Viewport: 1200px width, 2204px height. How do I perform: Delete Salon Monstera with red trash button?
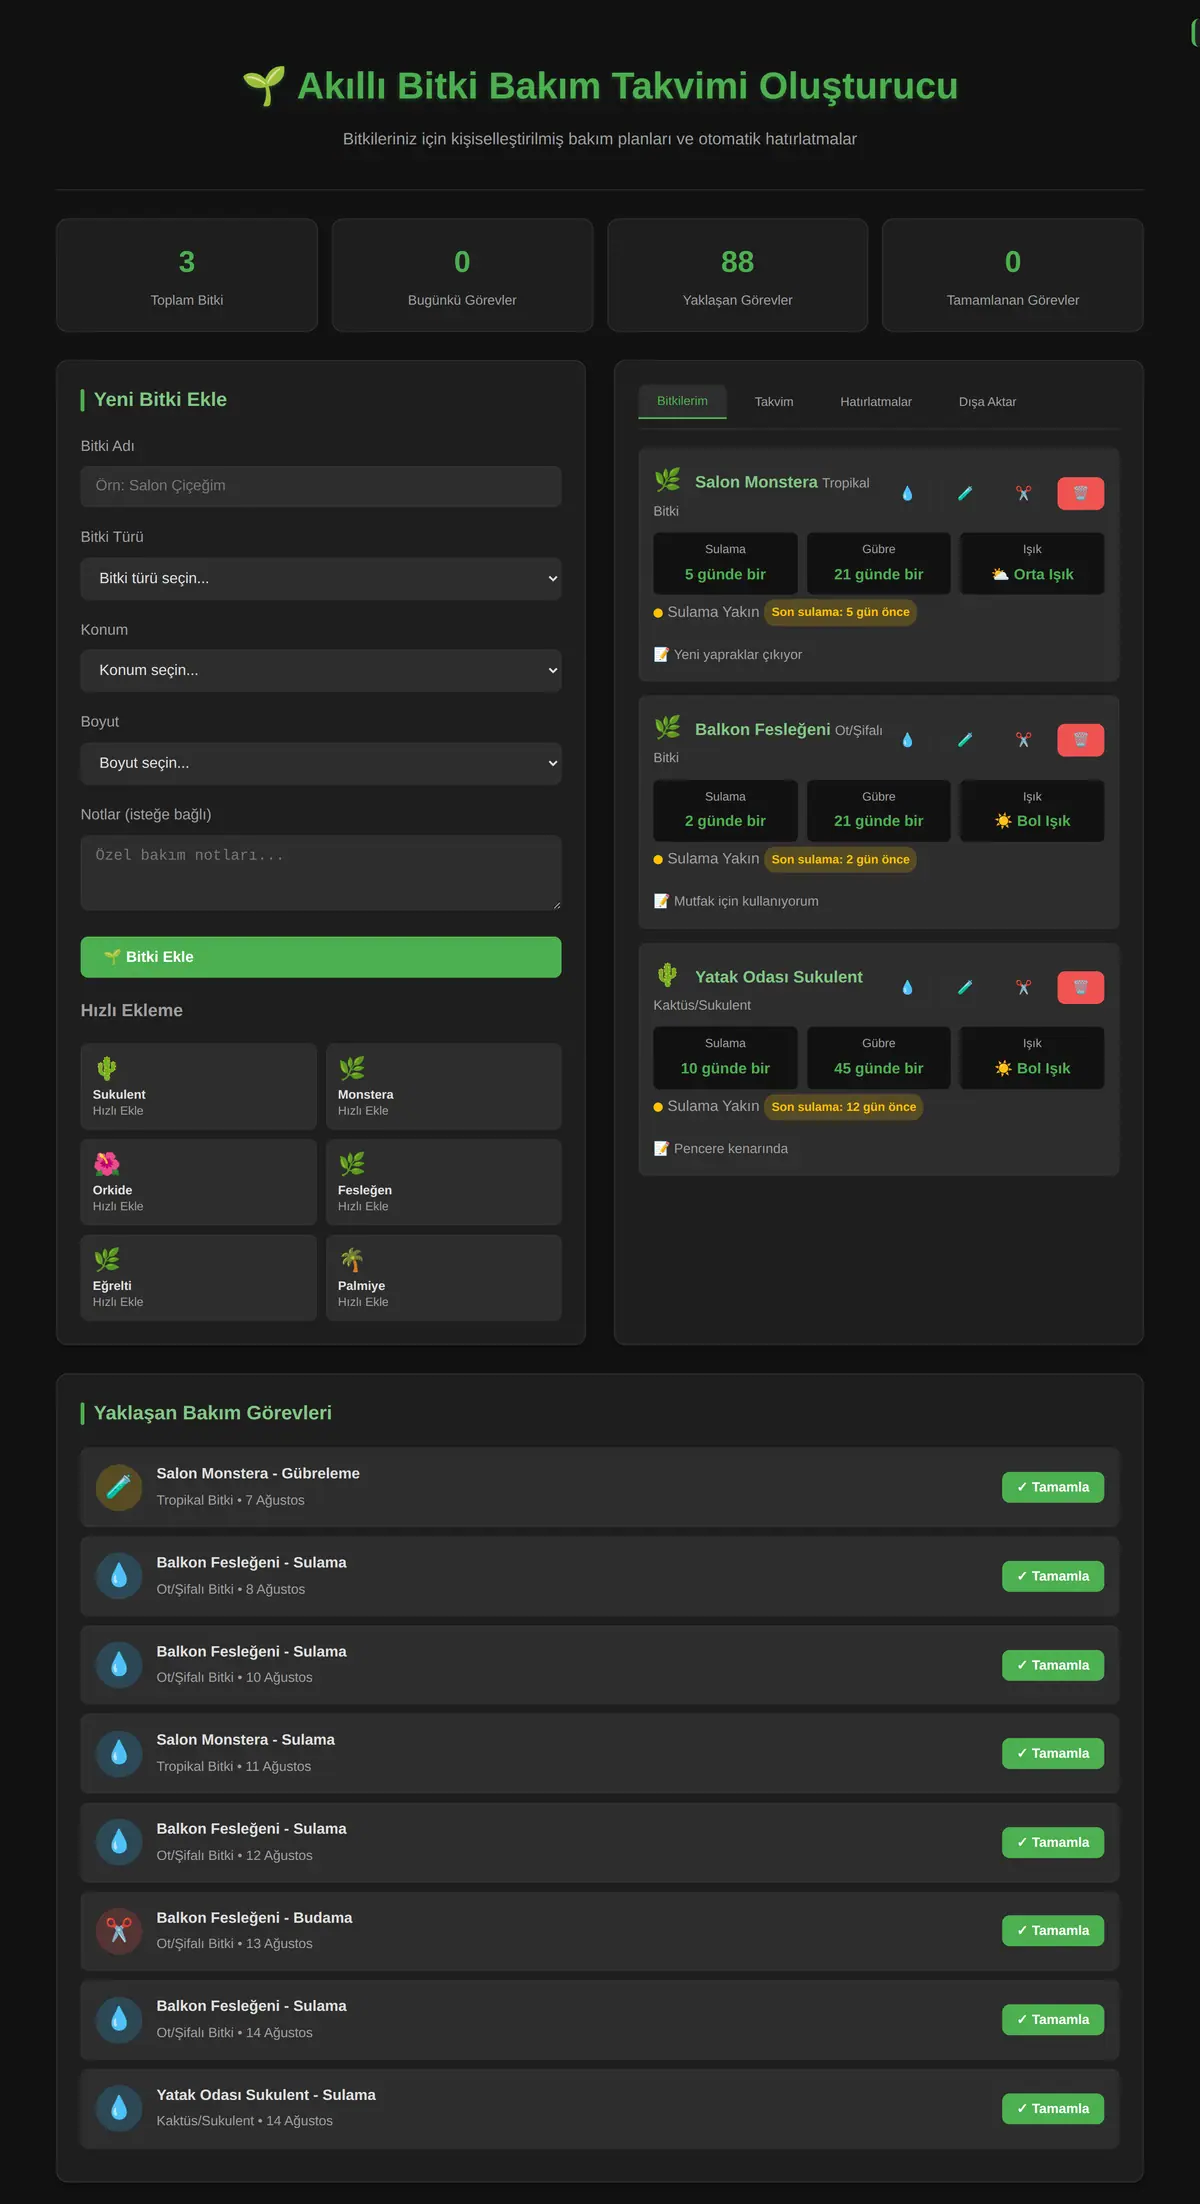[1081, 493]
